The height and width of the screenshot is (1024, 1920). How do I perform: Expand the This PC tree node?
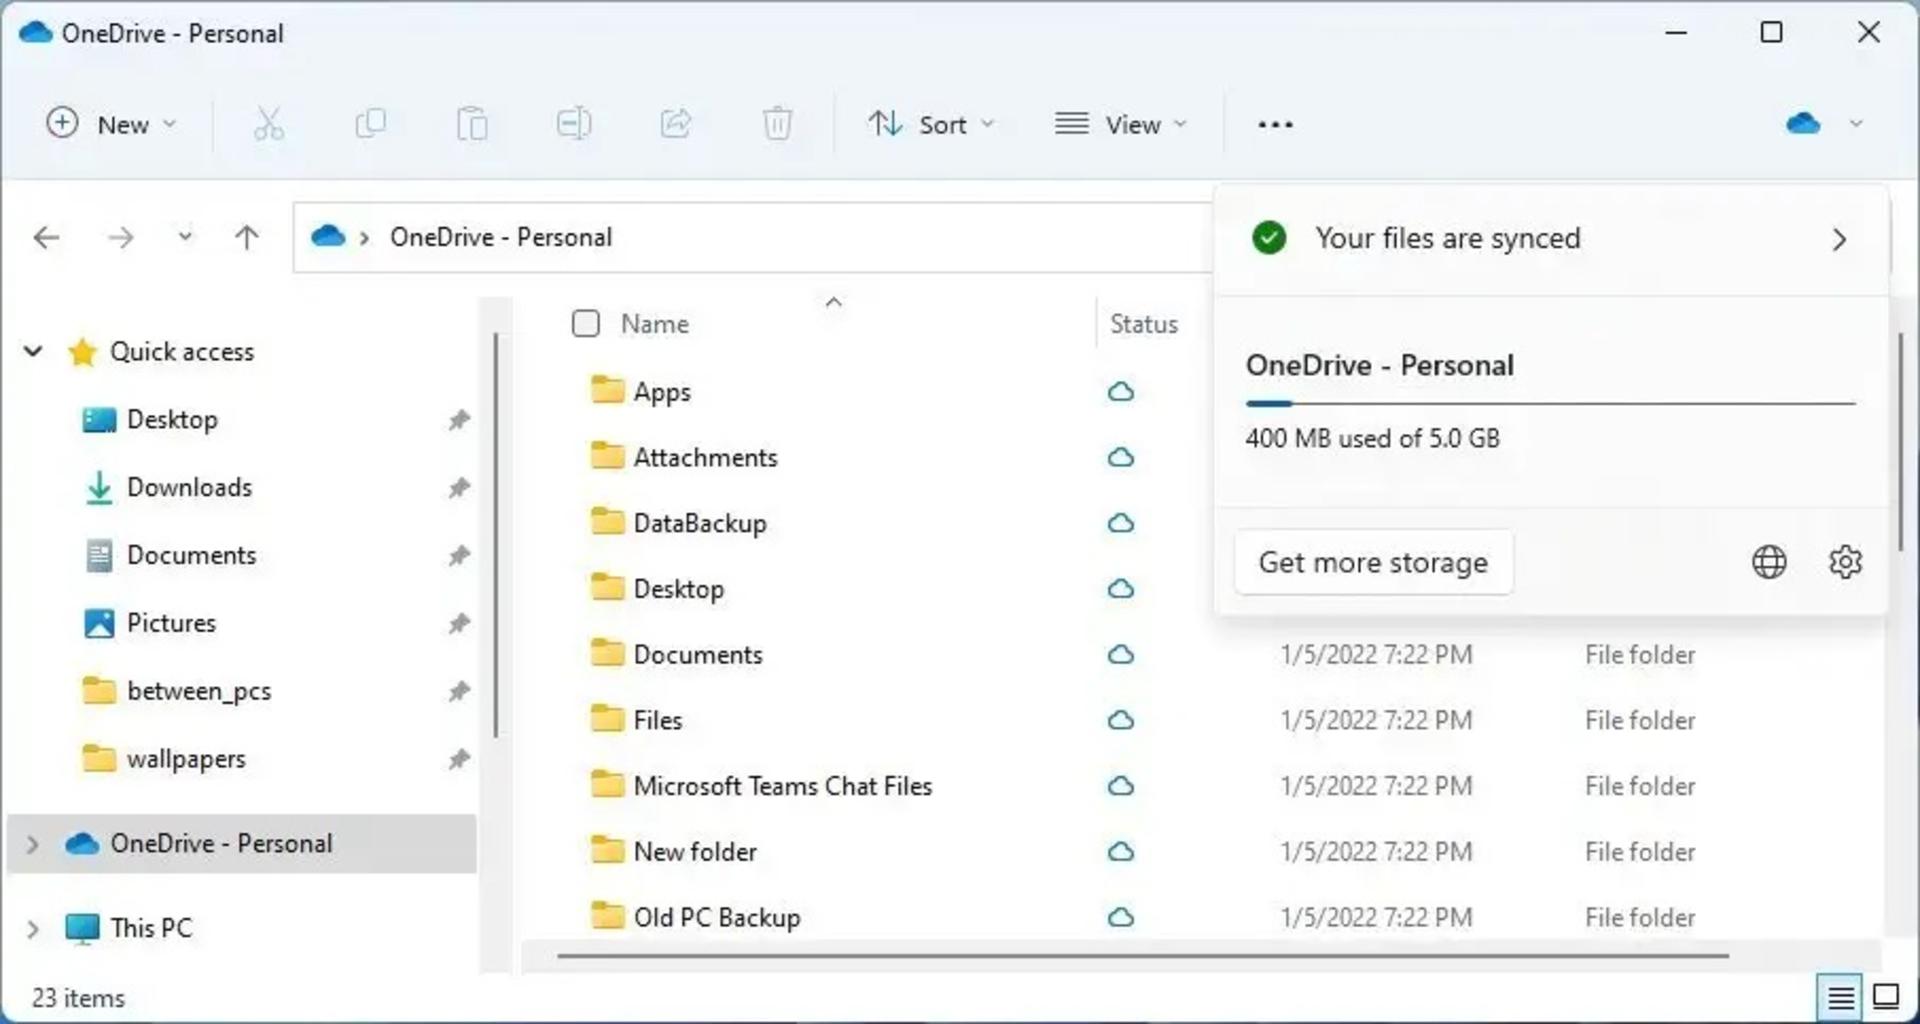pos(32,929)
